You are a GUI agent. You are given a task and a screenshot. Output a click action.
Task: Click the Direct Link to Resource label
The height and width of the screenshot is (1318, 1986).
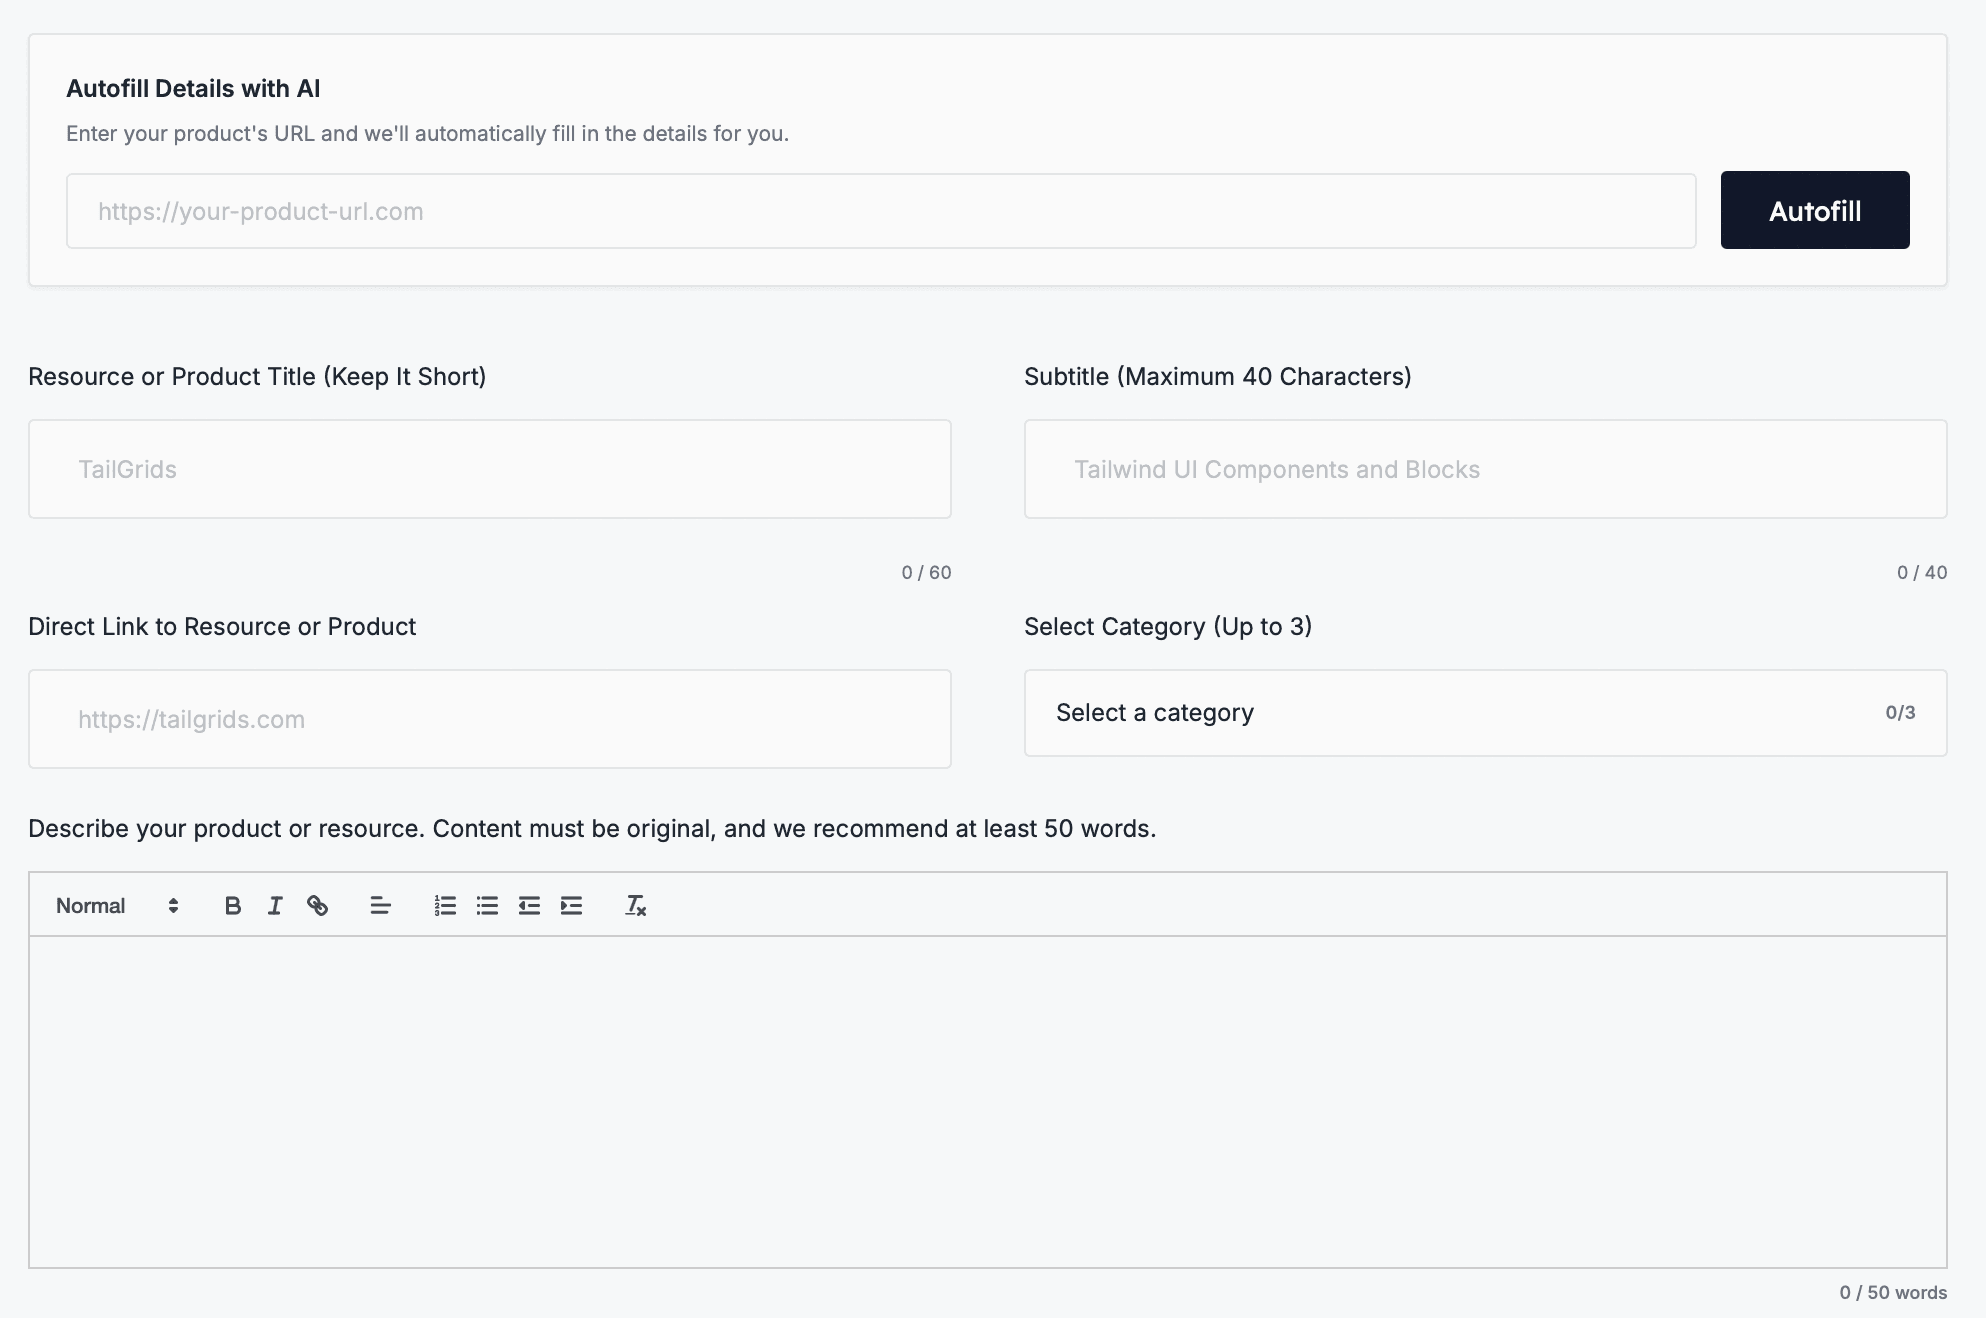(x=222, y=627)
